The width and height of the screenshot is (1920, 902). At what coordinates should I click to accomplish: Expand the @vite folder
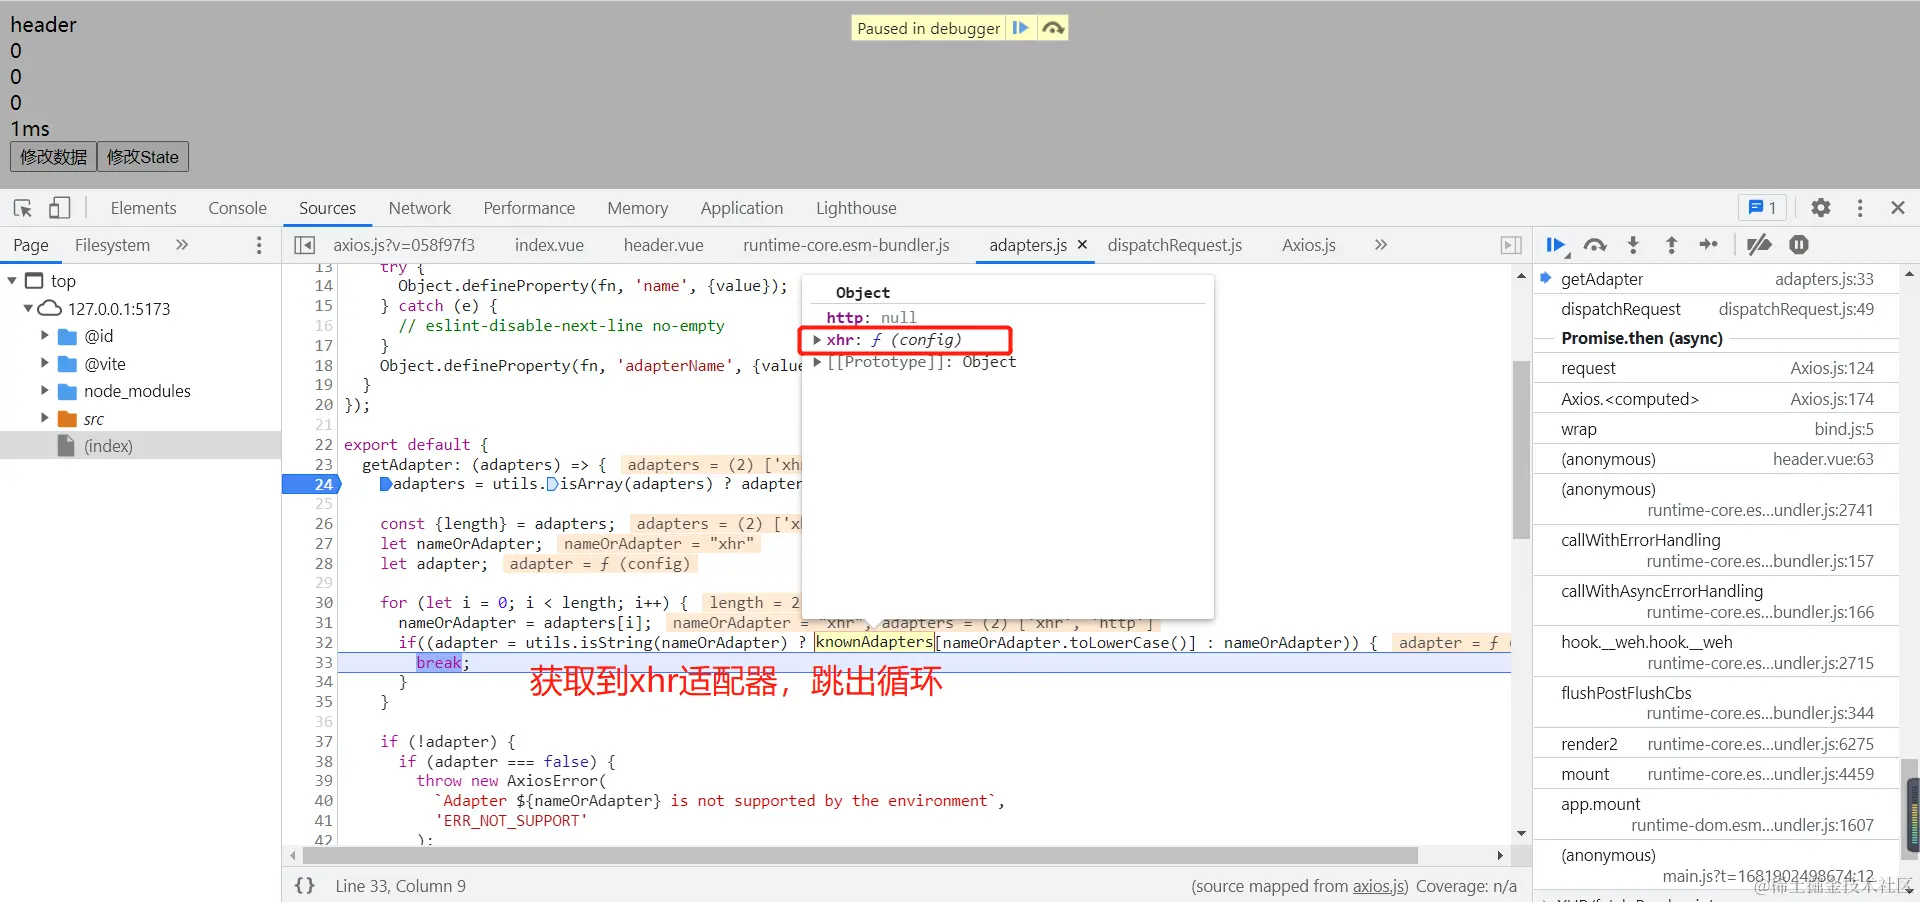pos(44,363)
